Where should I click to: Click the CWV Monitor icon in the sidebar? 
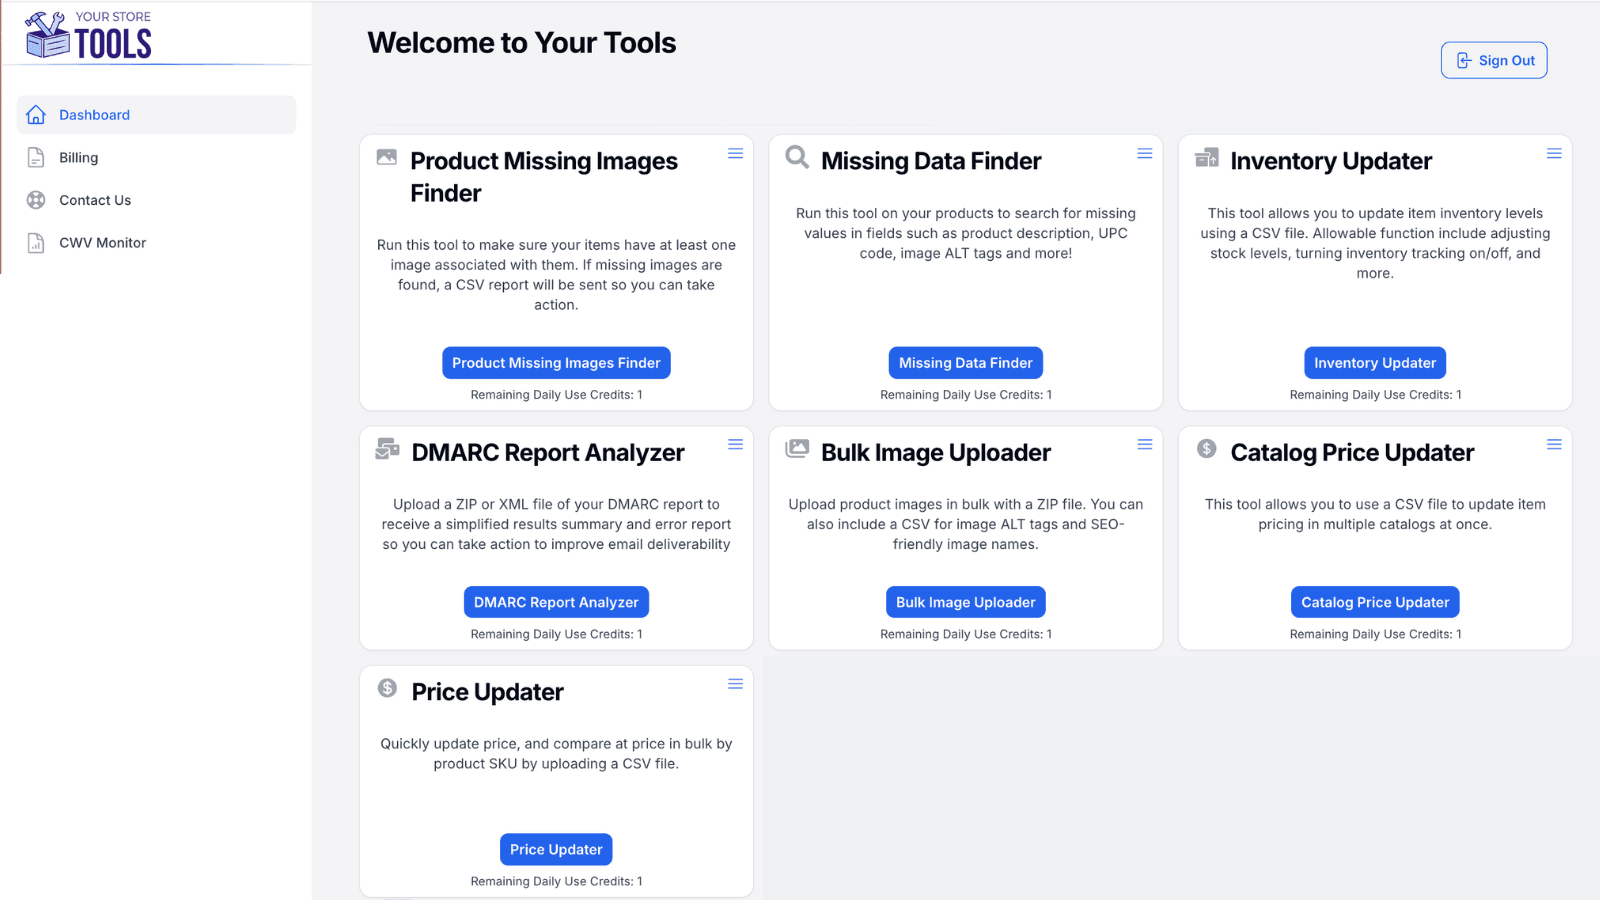coord(35,242)
